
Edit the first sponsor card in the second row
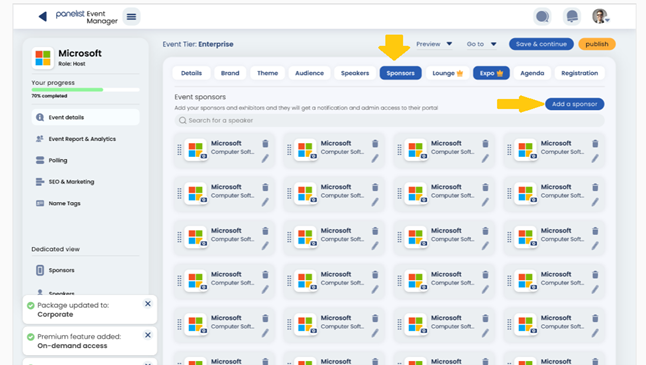point(265,202)
